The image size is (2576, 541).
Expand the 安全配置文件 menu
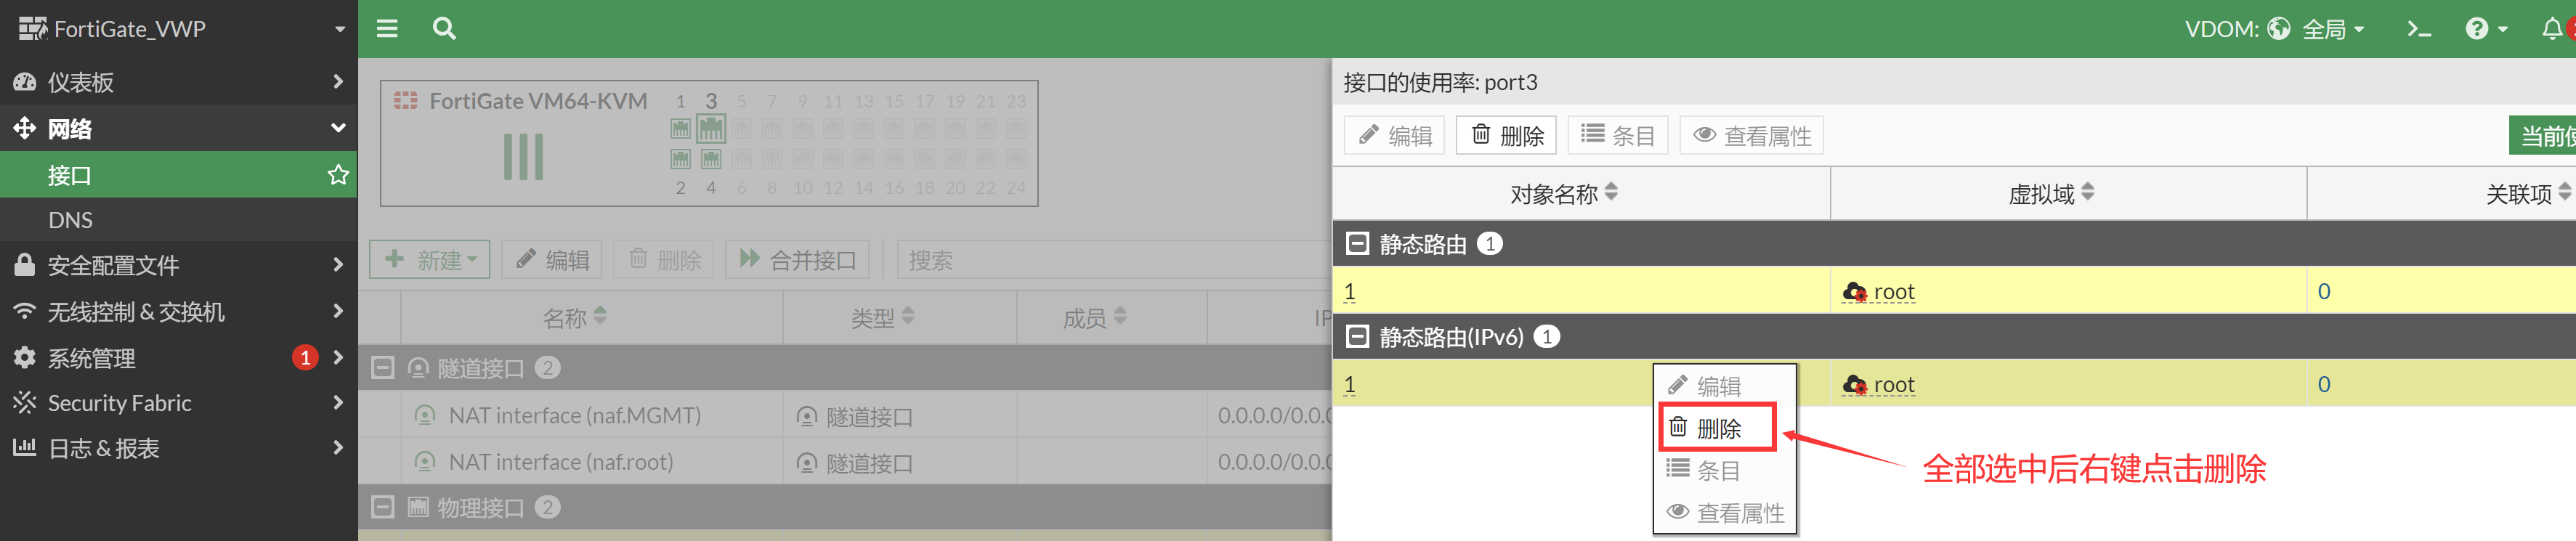(179, 265)
